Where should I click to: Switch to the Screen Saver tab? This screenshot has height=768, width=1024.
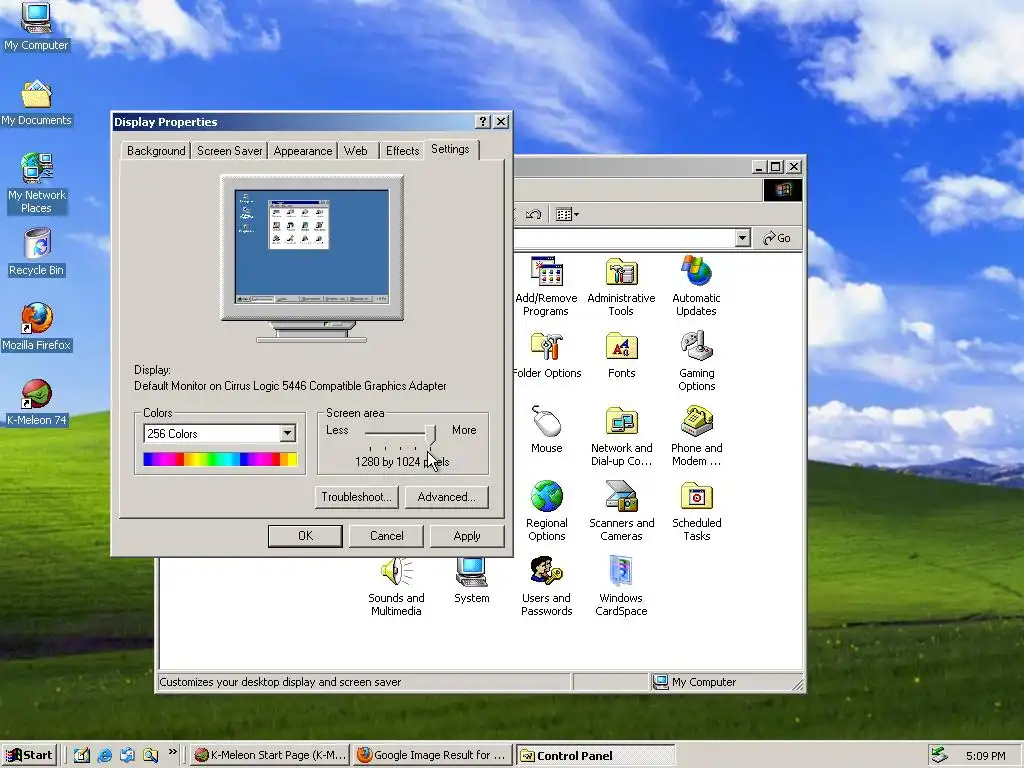click(229, 151)
